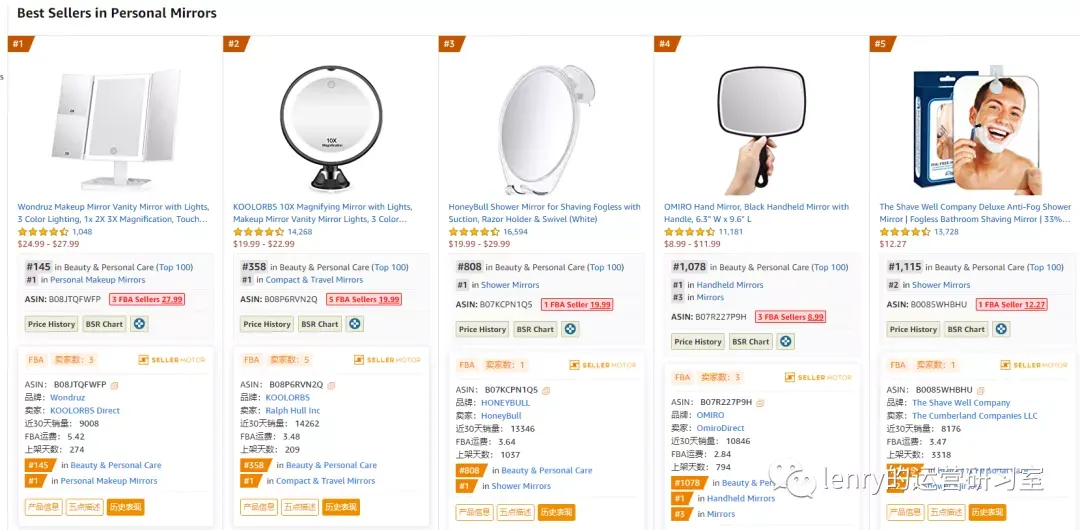Show 3 FBA Sellers 27.99 details
Screen dimensions: 1080x530
point(147,299)
